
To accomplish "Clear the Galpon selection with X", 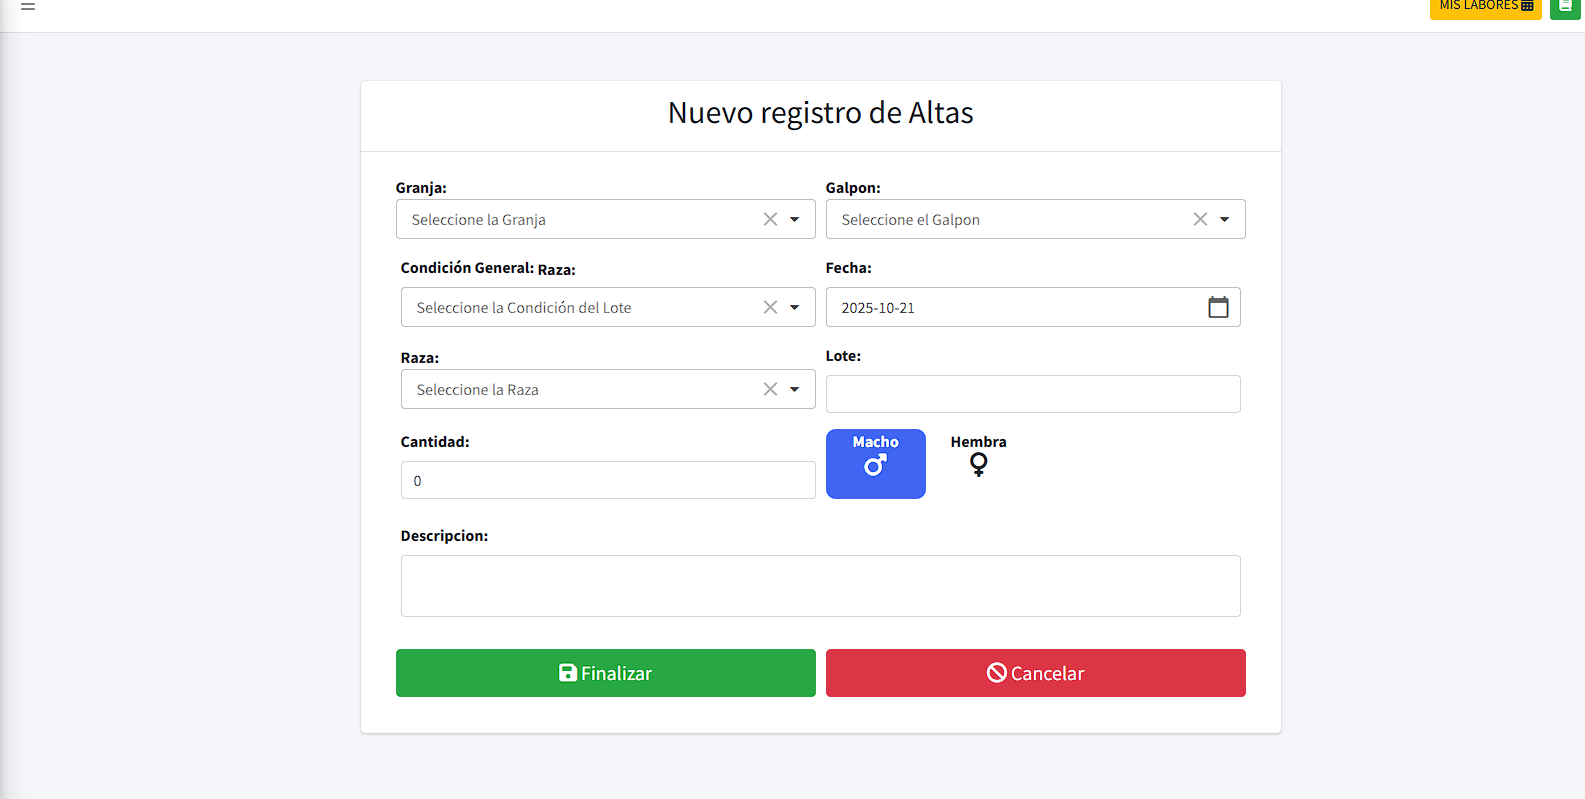I will (1200, 219).
